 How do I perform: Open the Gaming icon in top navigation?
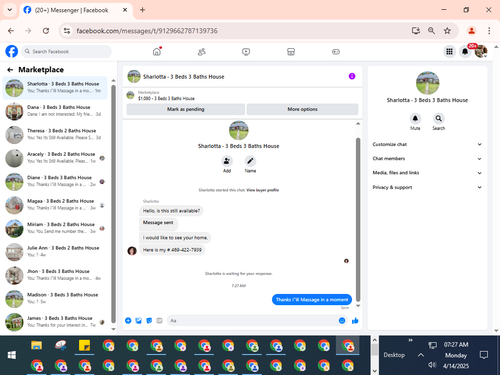[336, 52]
